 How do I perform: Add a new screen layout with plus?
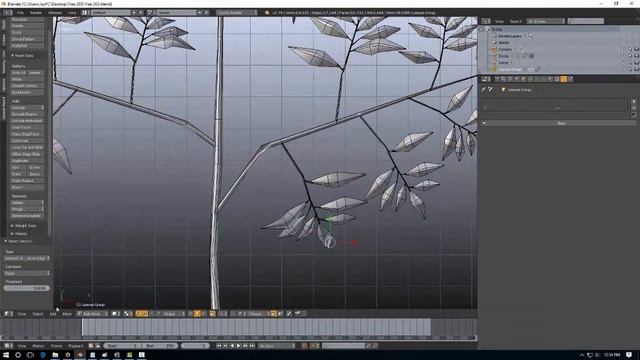point(134,13)
